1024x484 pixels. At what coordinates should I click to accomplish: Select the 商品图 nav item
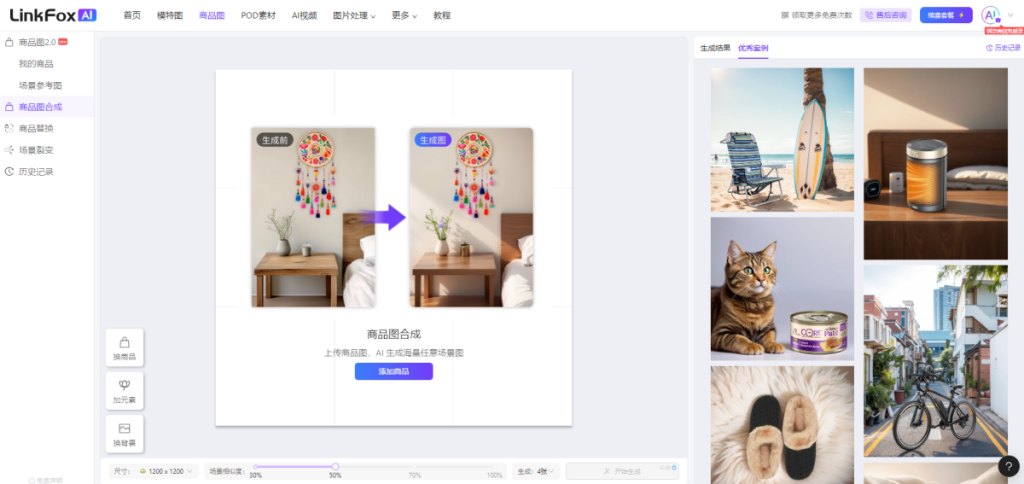pyautogui.click(x=212, y=16)
